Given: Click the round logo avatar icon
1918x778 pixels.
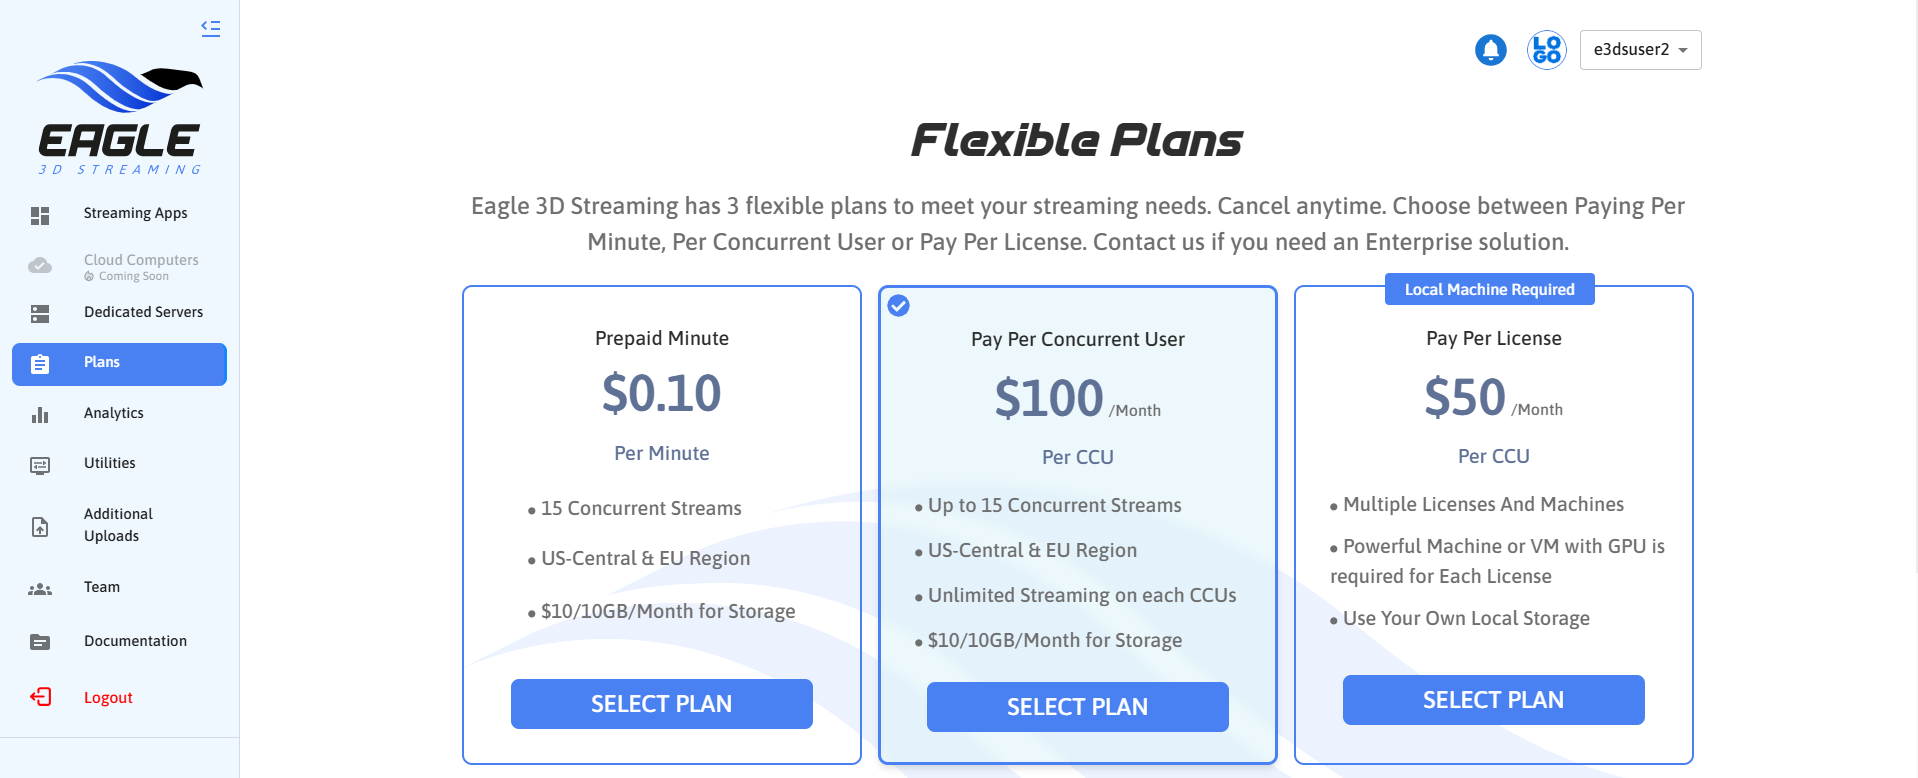Looking at the screenshot, I should click(x=1546, y=50).
